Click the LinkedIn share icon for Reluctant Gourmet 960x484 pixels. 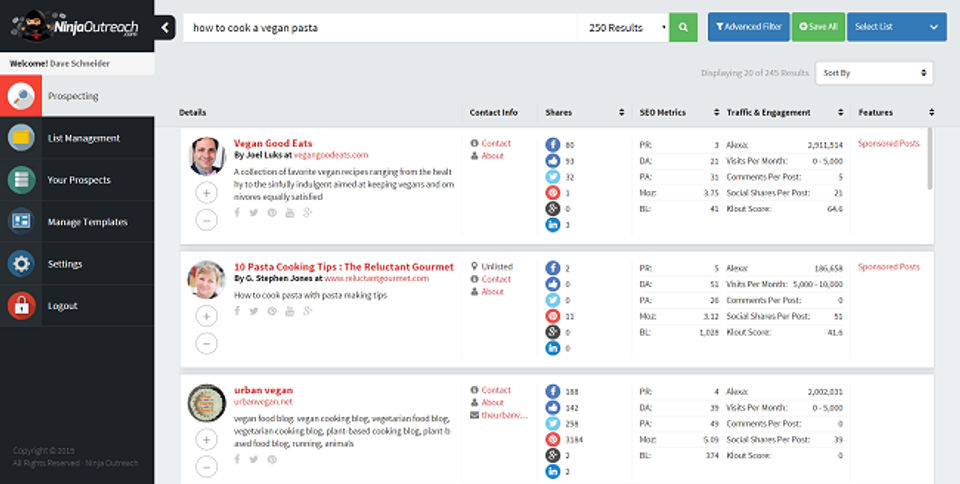(553, 348)
